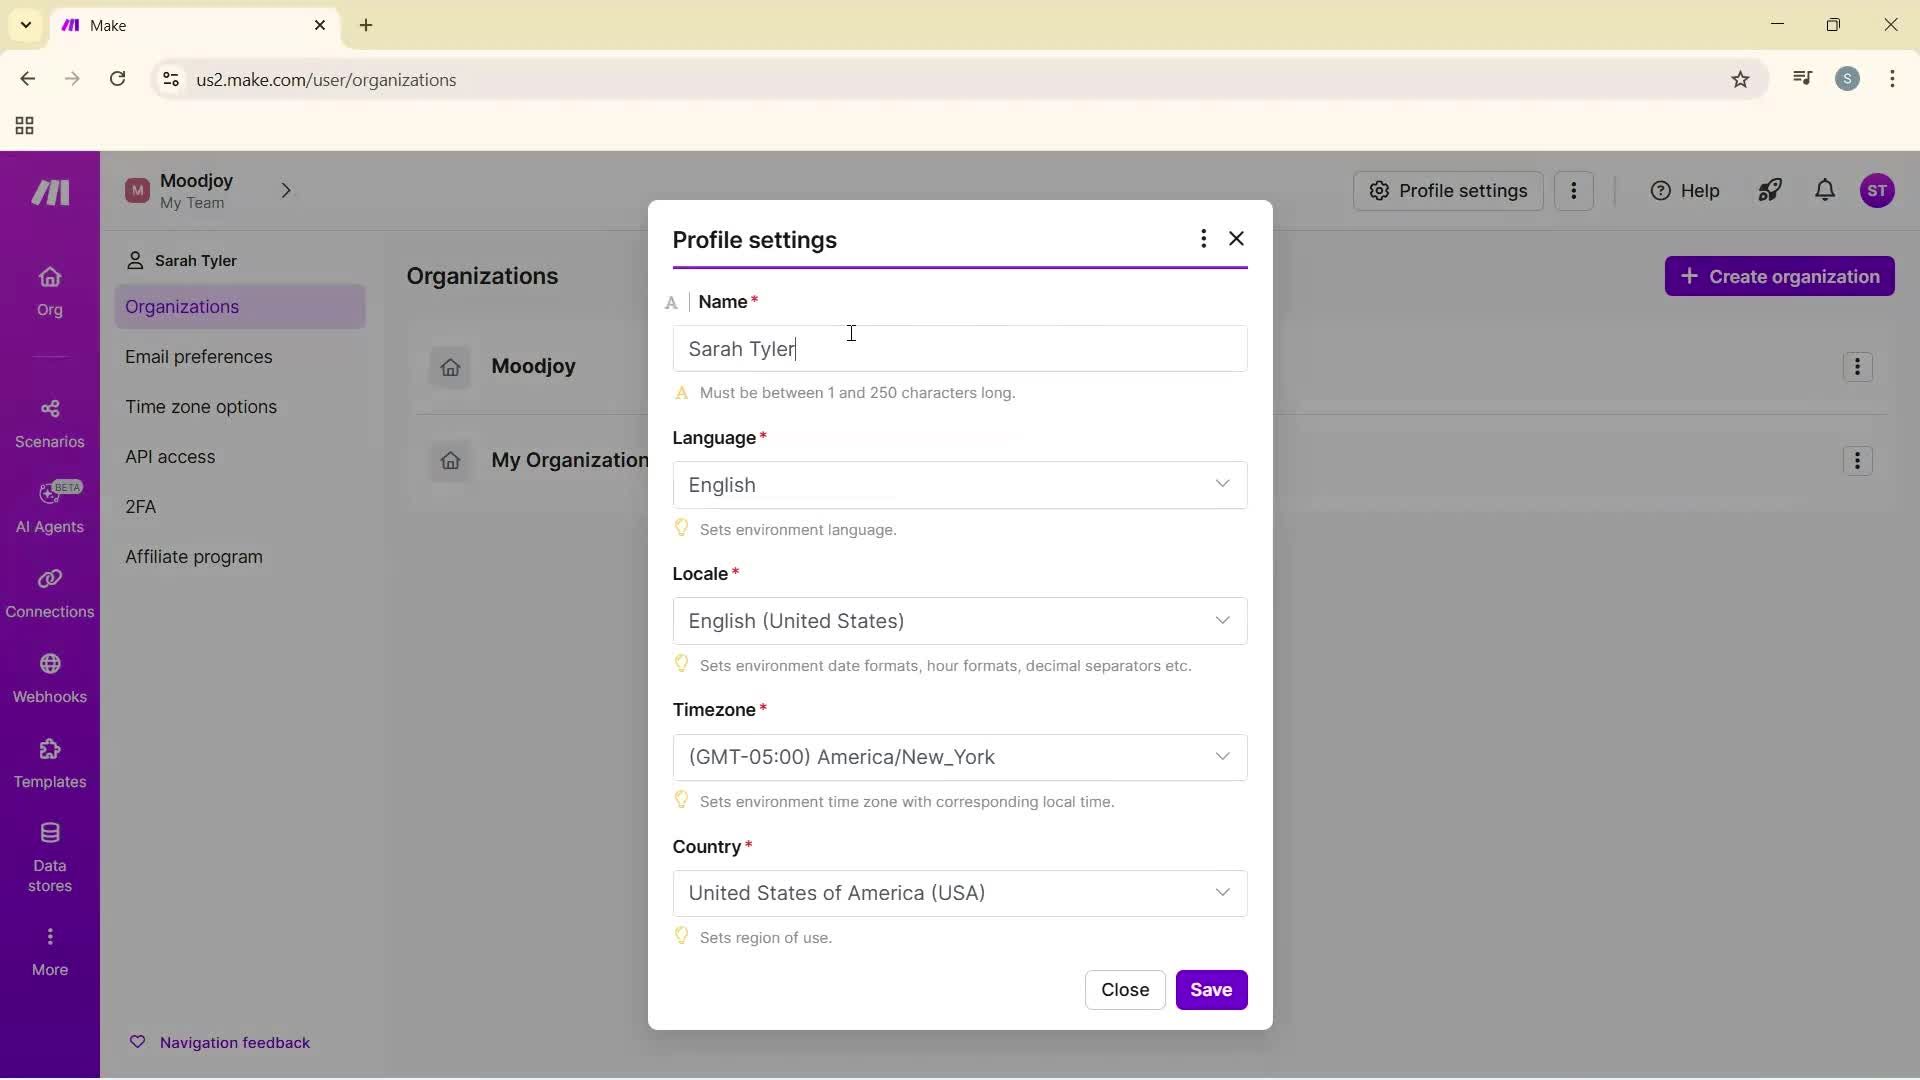Image resolution: width=1920 pixels, height=1080 pixels.
Task: Open the Templates section
Action: tap(49, 764)
